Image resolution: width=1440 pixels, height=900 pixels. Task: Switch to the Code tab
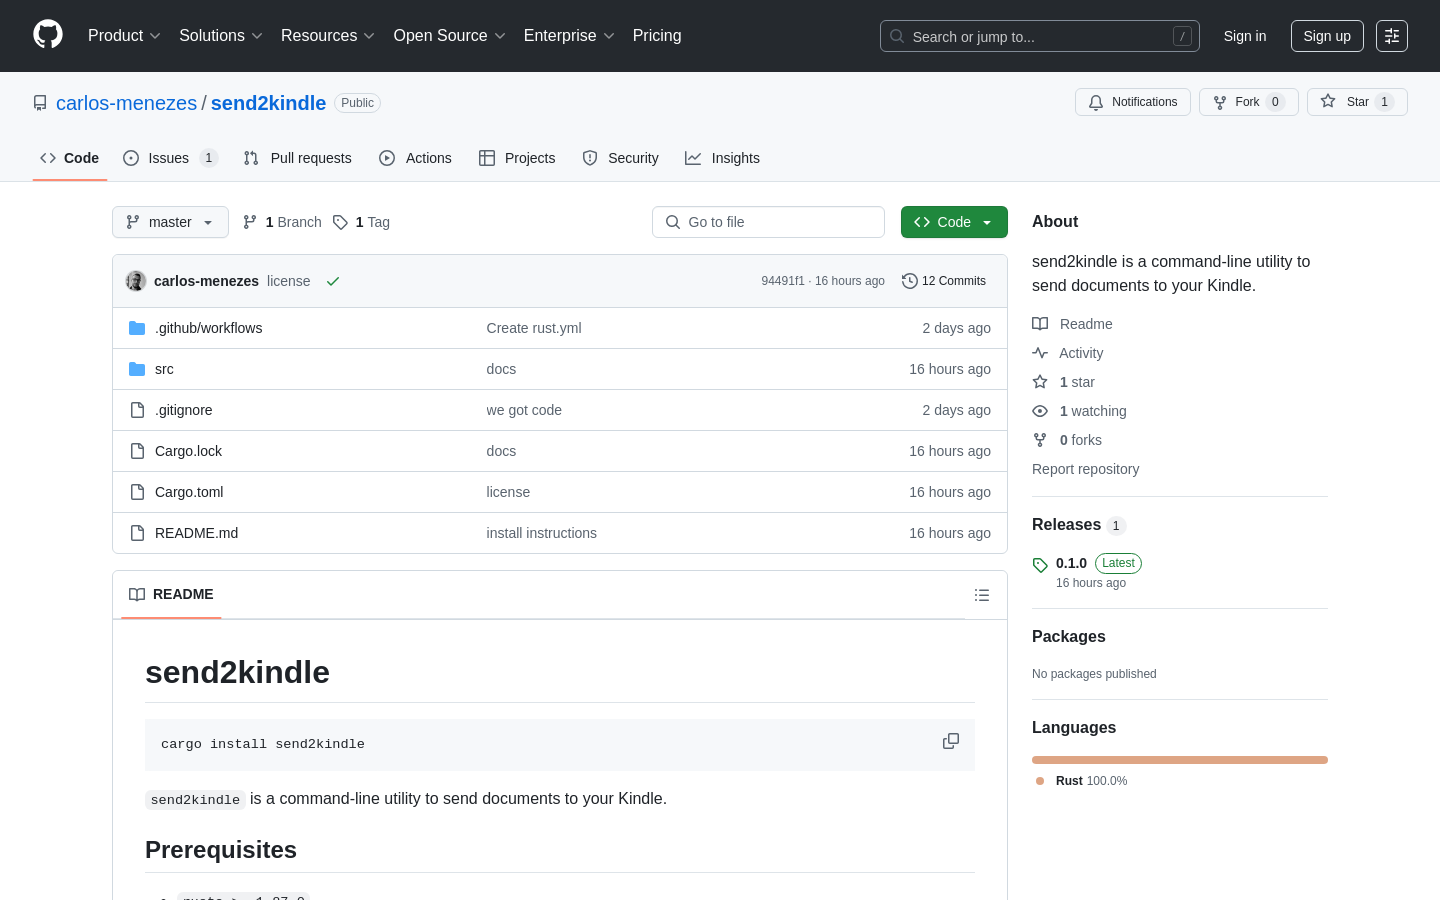70,158
